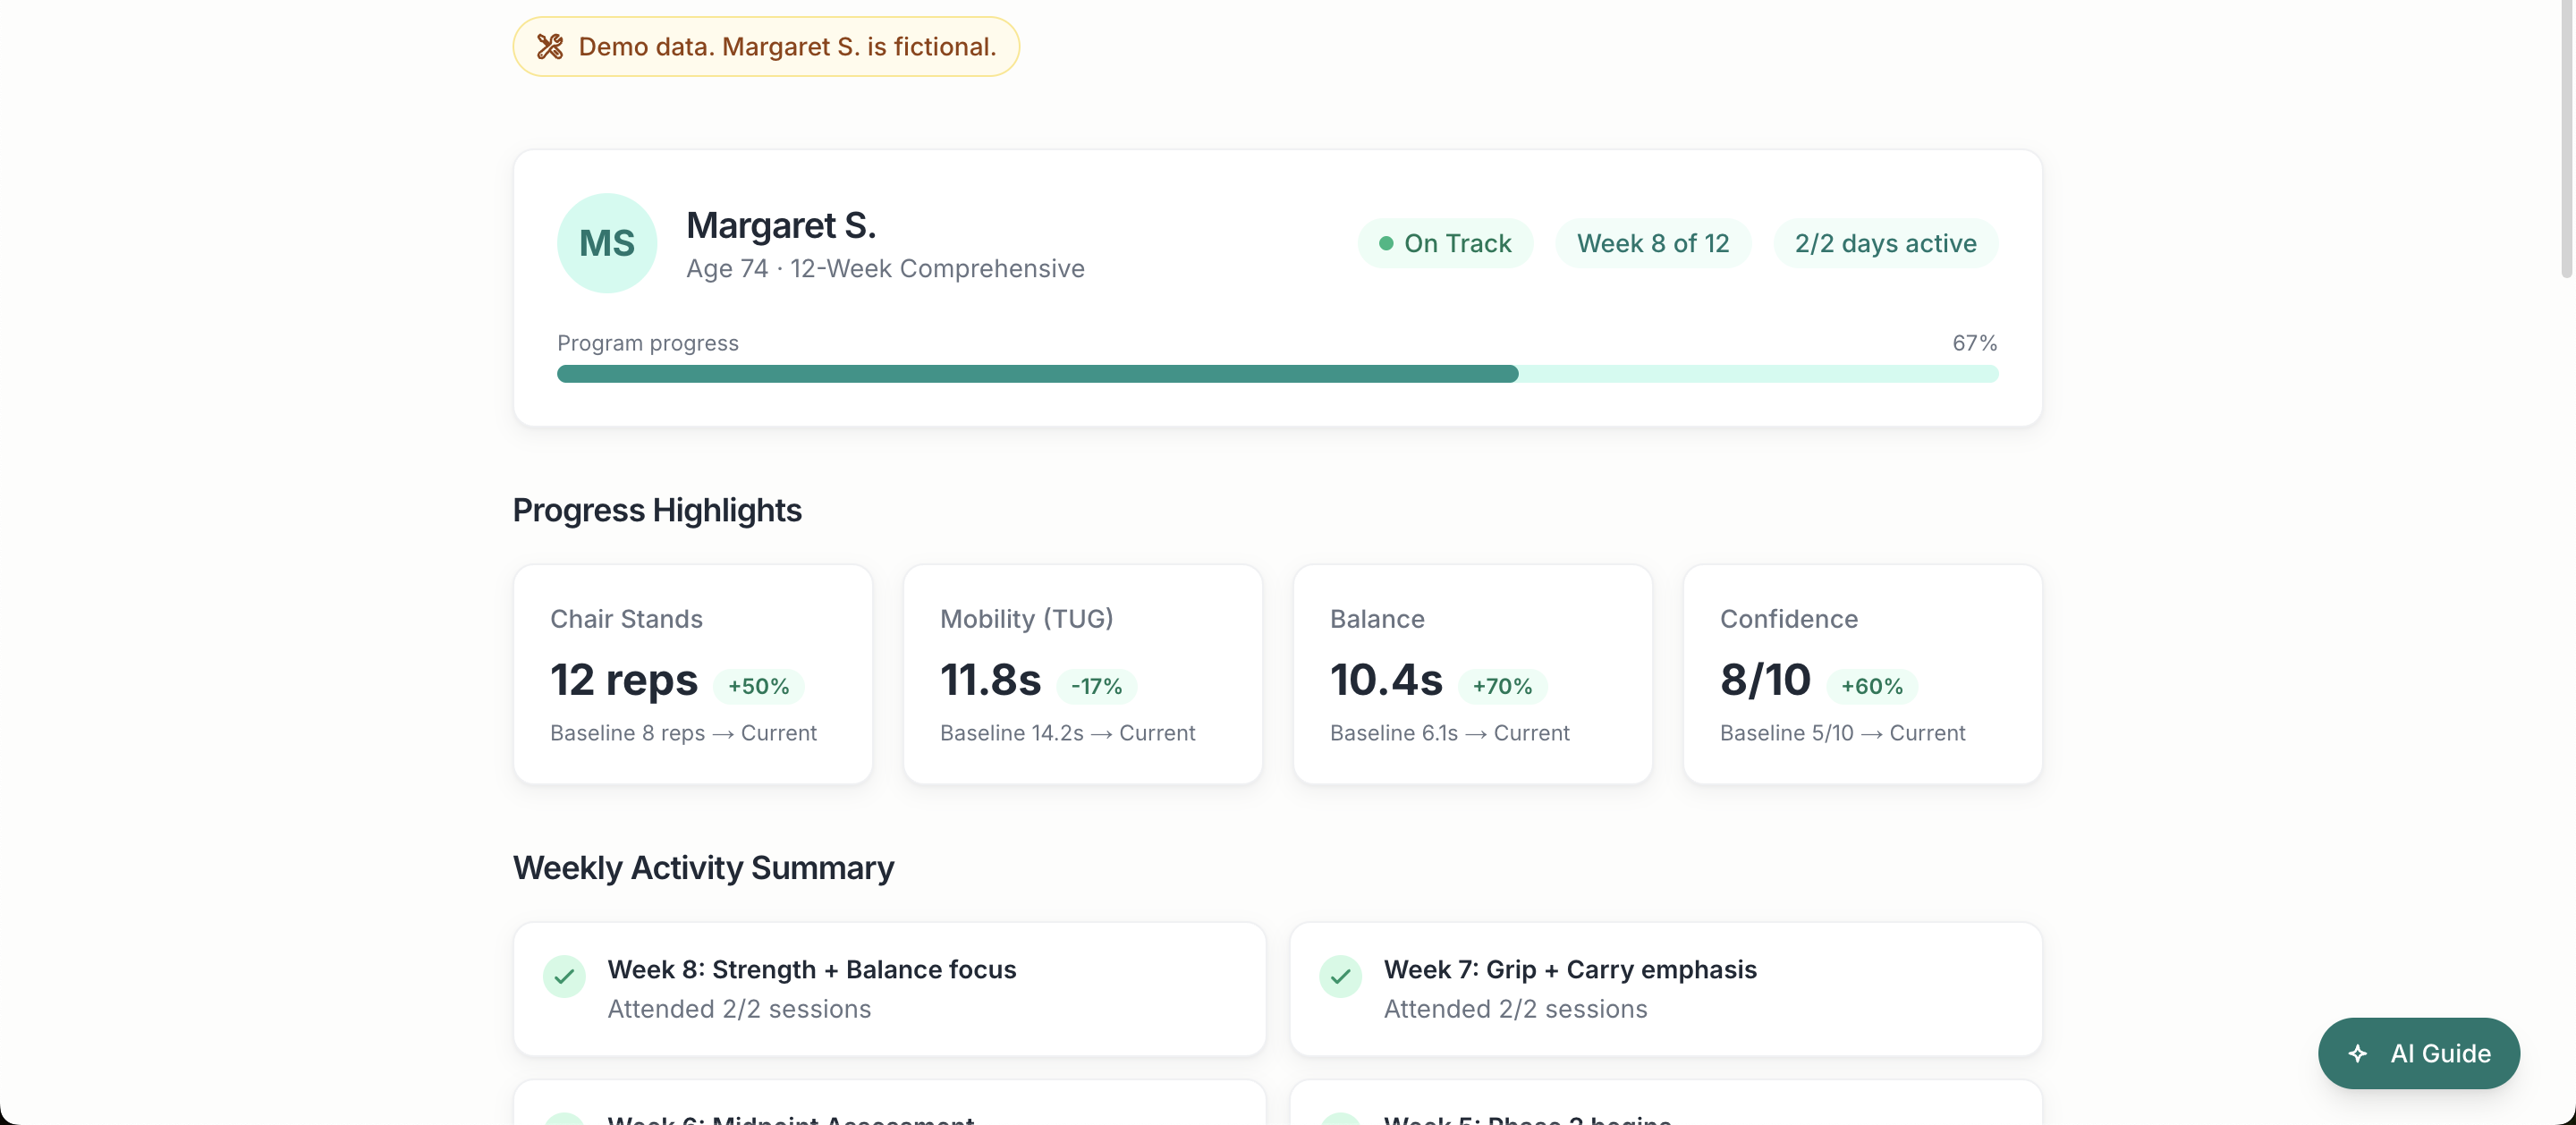Viewport: 2576px width, 1125px height.
Task: Click the sparkle icon in AI Guide
Action: [x=2357, y=1054]
